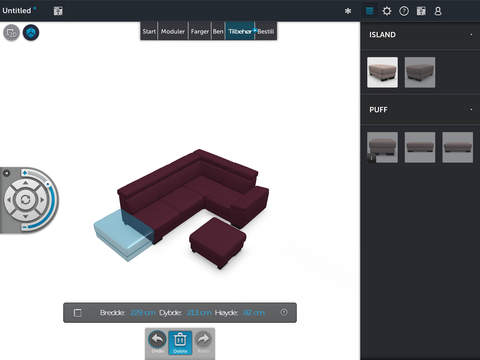Click the Undo arrow button
The height and width of the screenshot is (360, 480).
tap(157, 341)
